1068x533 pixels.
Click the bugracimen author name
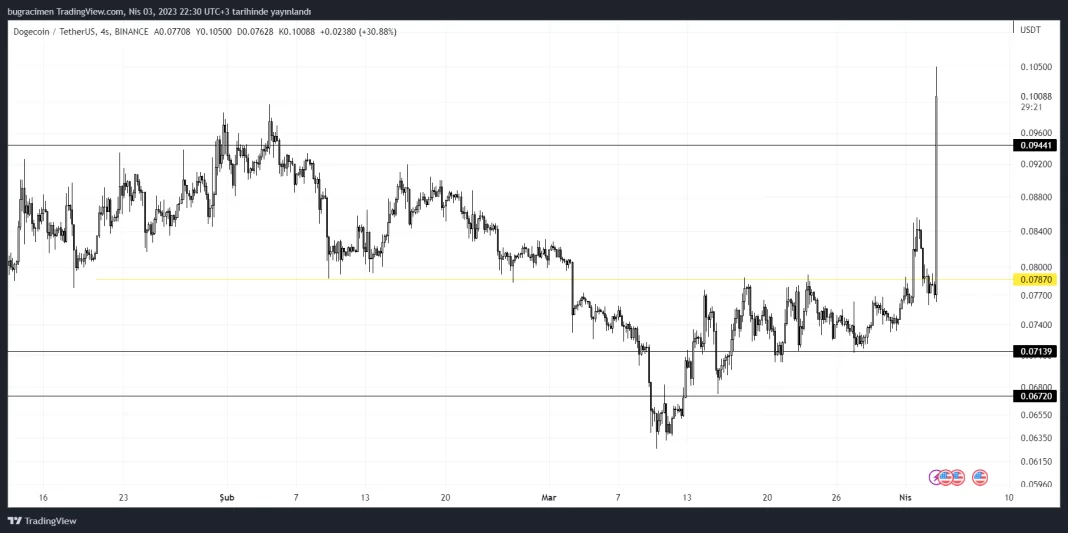(x=30, y=12)
